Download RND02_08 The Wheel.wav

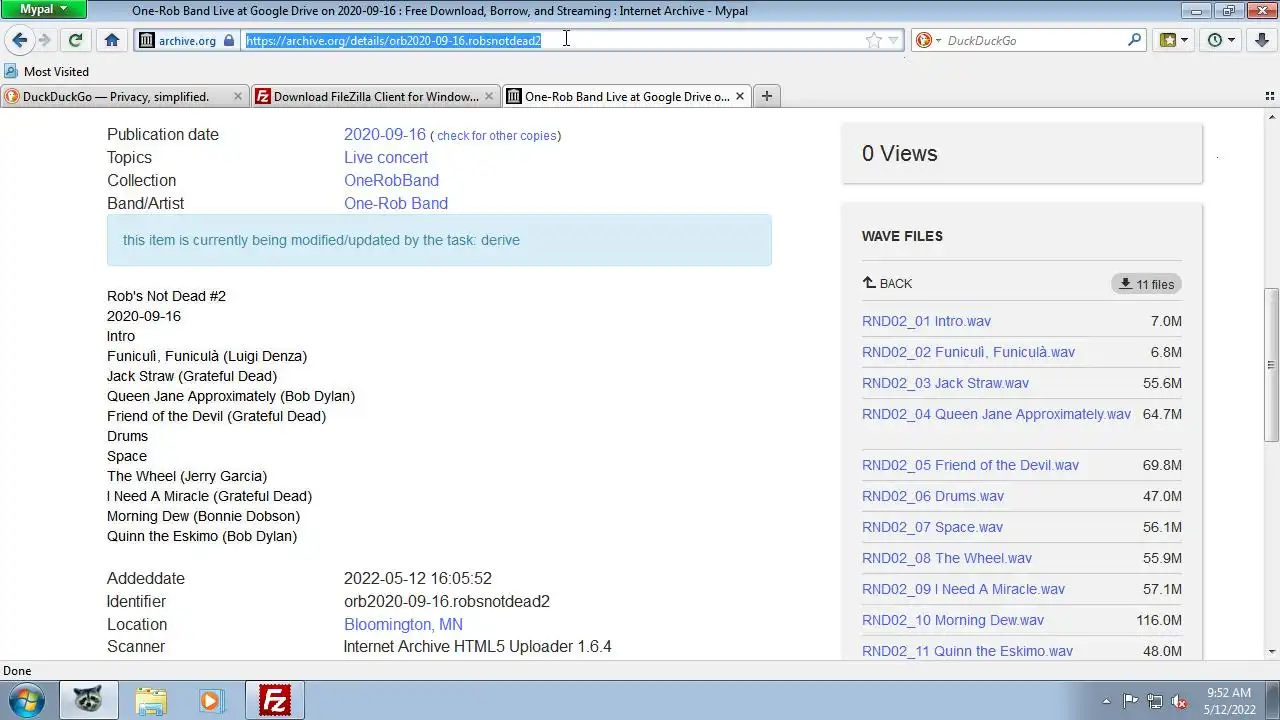tap(947, 558)
